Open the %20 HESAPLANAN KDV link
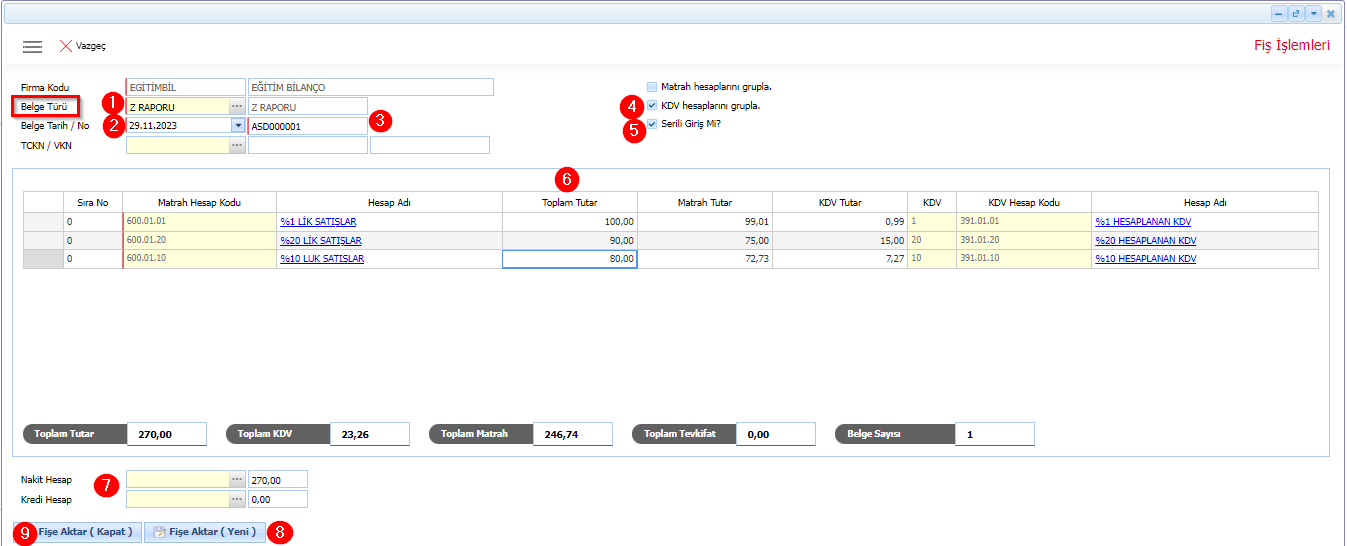The width and height of the screenshot is (1347, 546). (x=1146, y=241)
